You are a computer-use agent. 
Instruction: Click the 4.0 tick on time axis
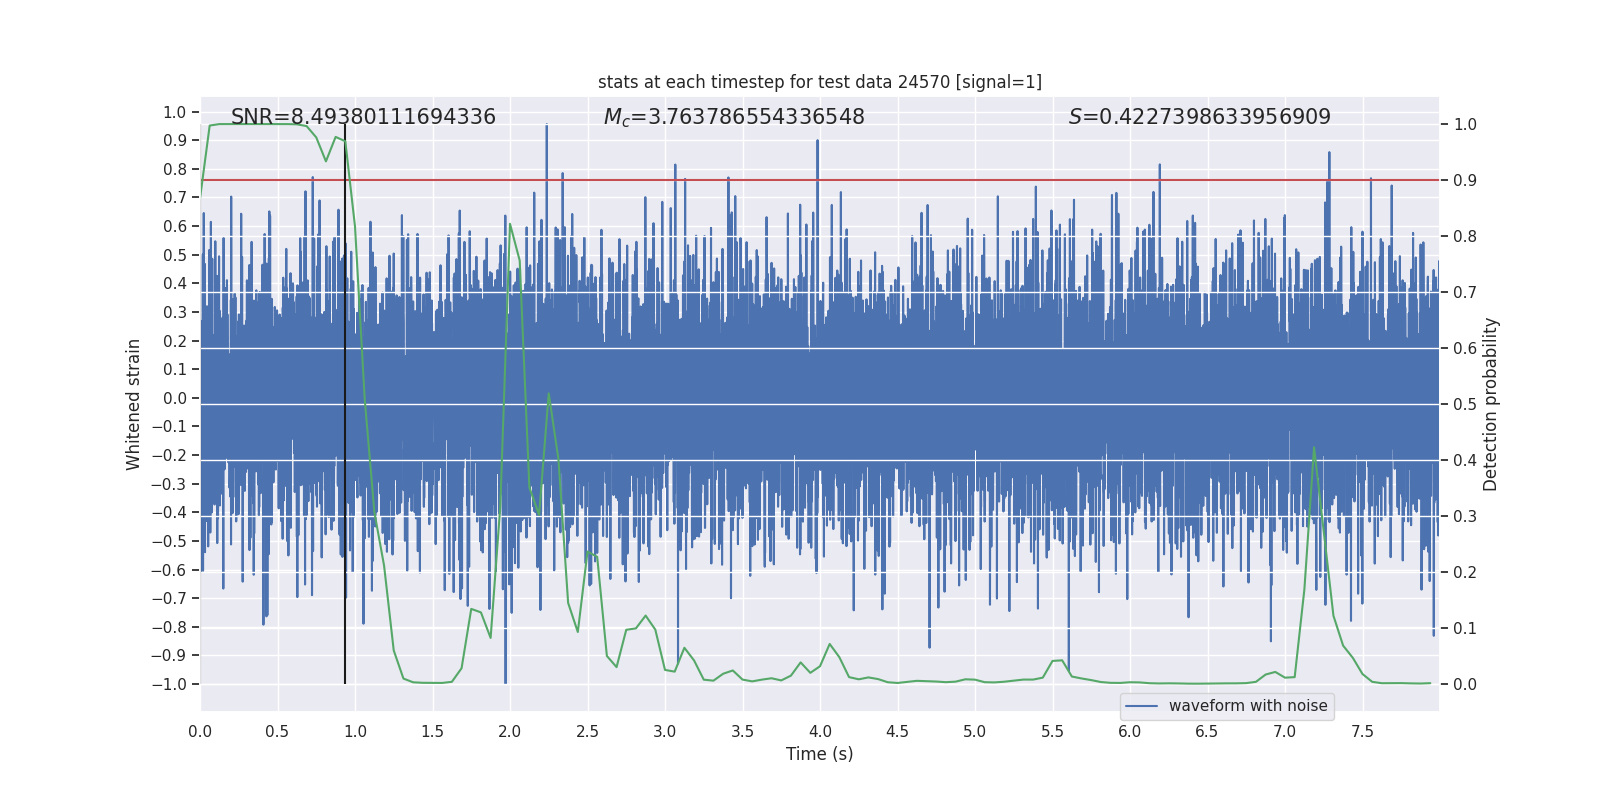pyautogui.click(x=820, y=731)
